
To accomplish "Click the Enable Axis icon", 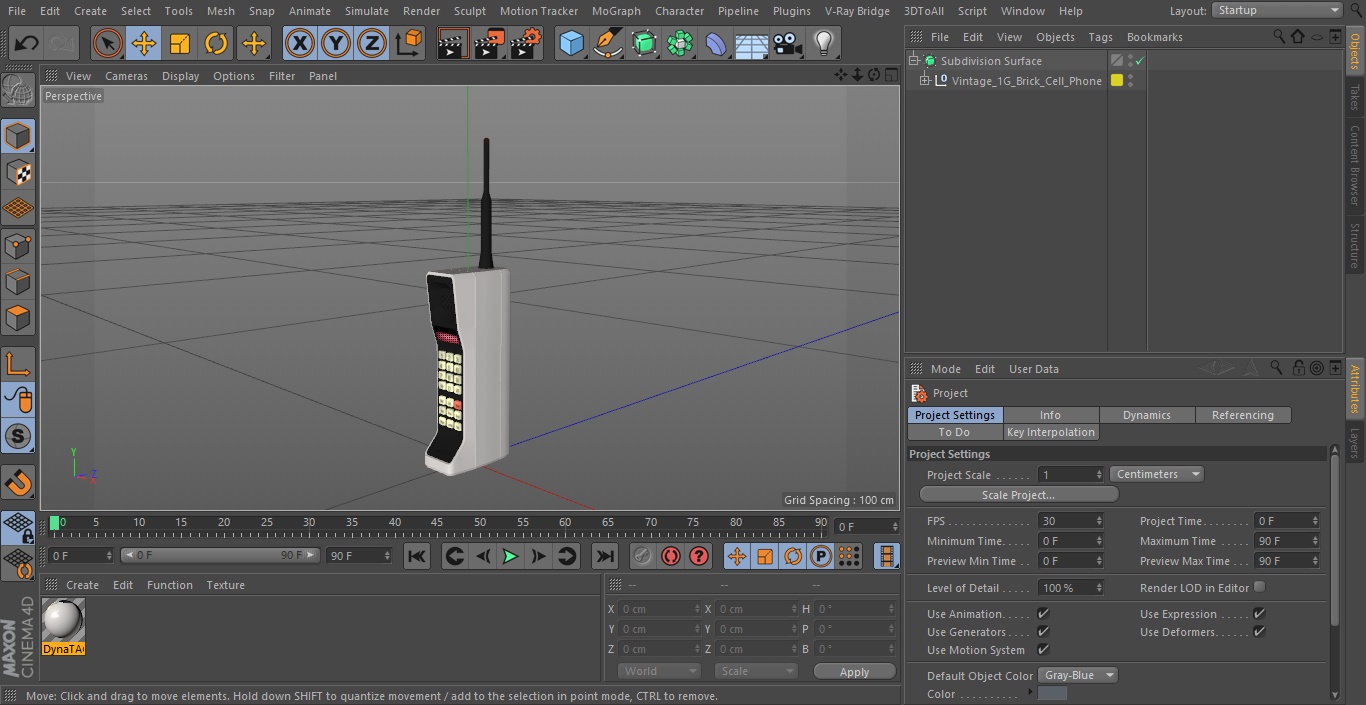I will (18, 364).
